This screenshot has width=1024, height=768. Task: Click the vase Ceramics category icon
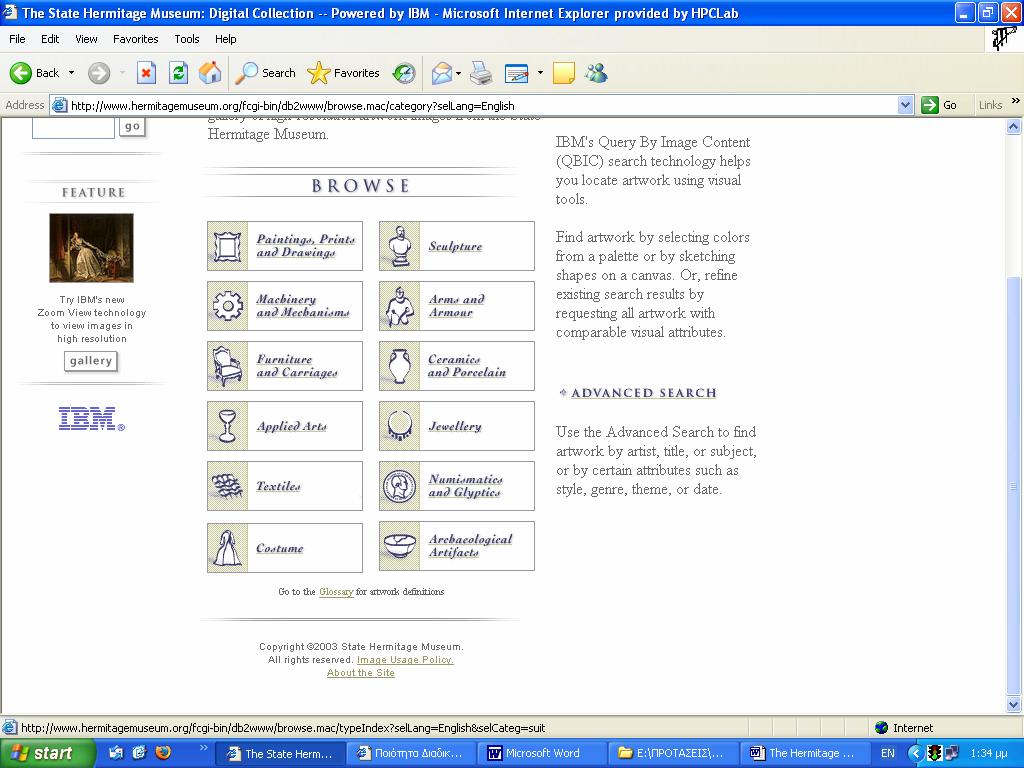click(x=400, y=366)
